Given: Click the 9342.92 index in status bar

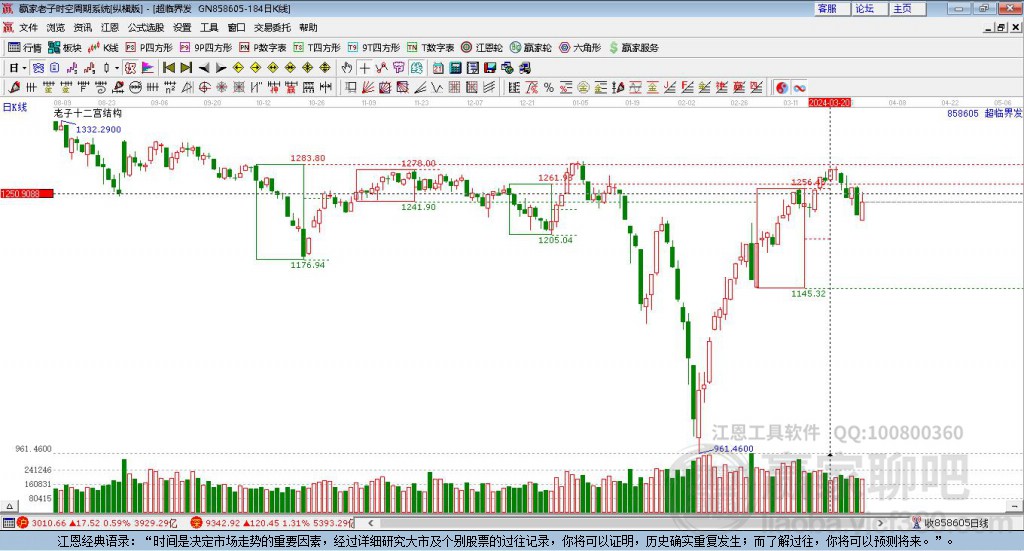Looking at the screenshot, I should [223, 523].
